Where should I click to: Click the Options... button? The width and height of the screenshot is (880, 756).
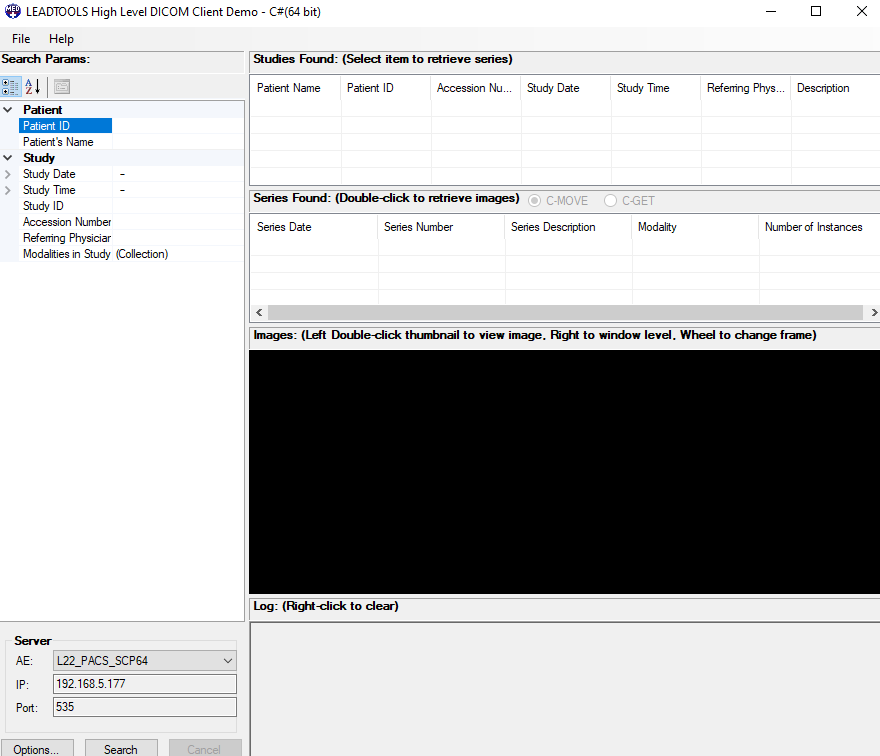coord(37,749)
